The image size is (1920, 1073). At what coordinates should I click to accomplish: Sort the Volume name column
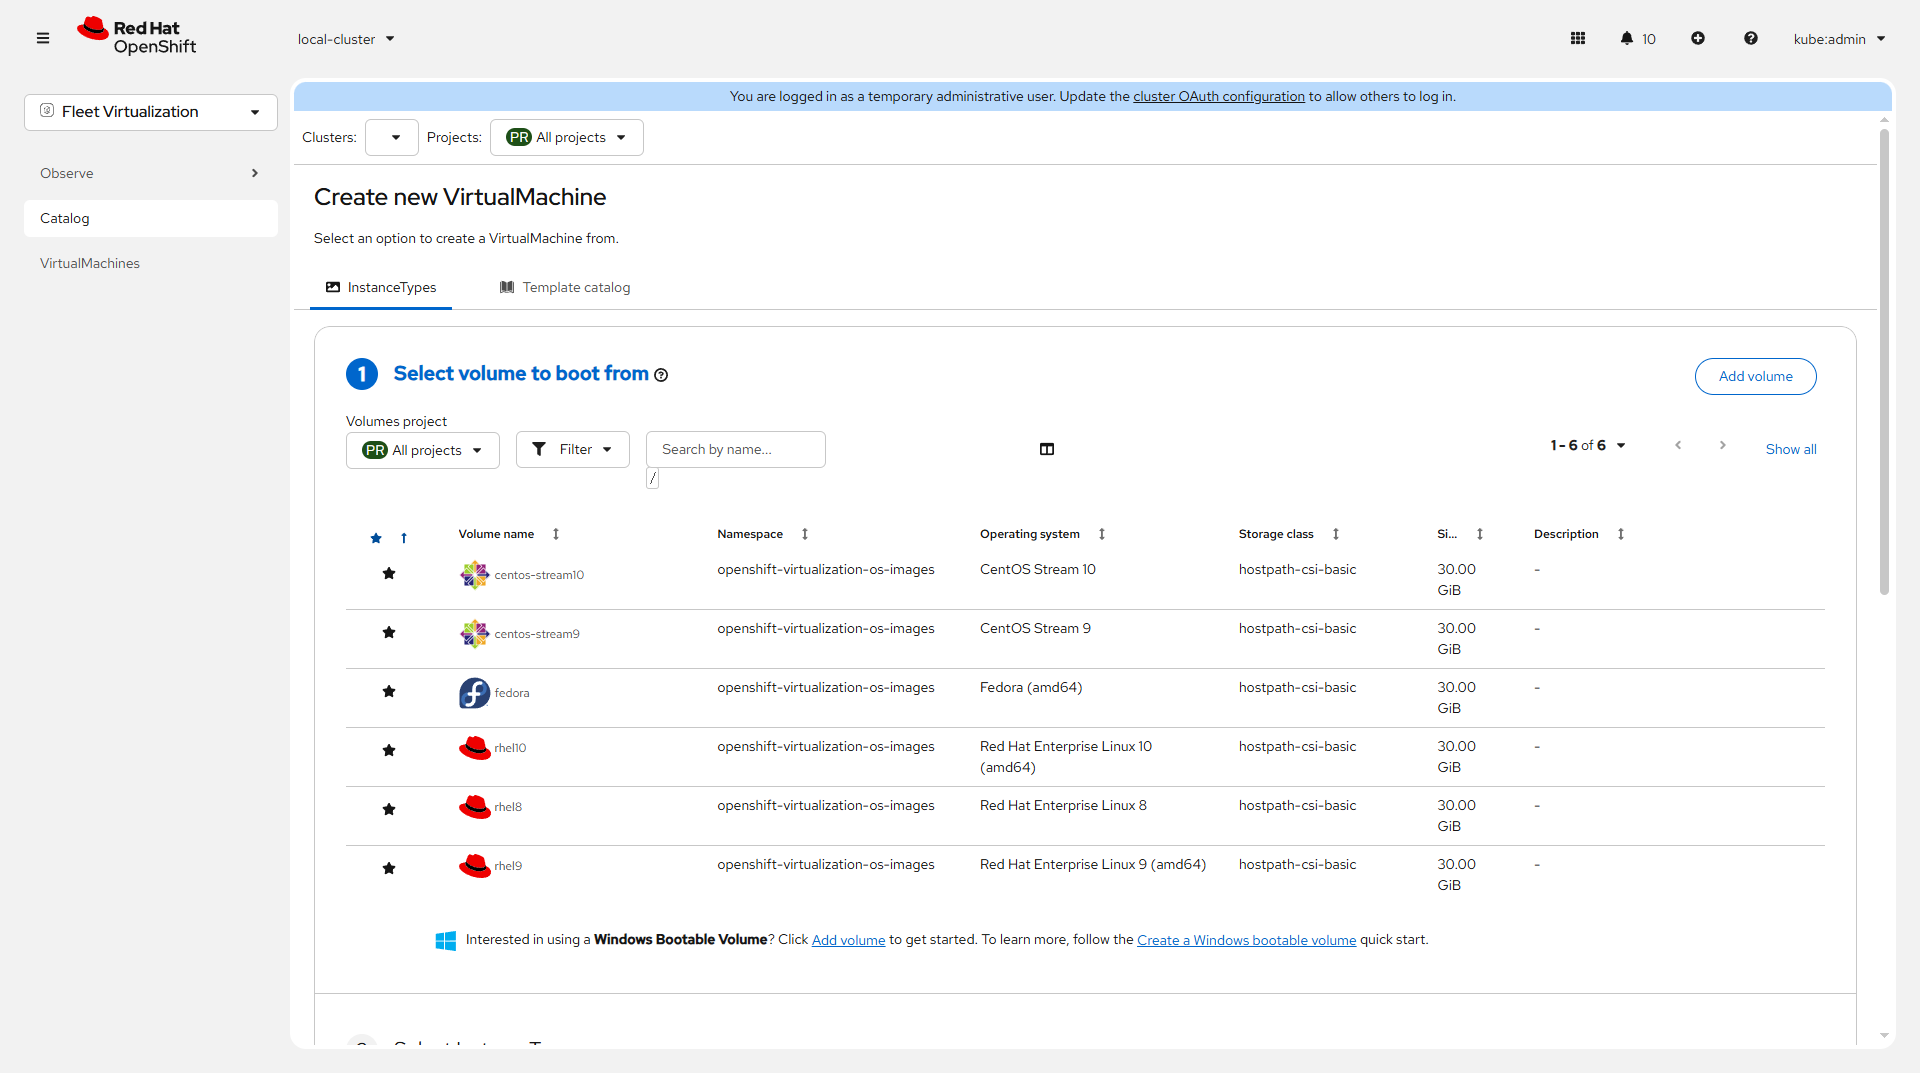tap(556, 534)
